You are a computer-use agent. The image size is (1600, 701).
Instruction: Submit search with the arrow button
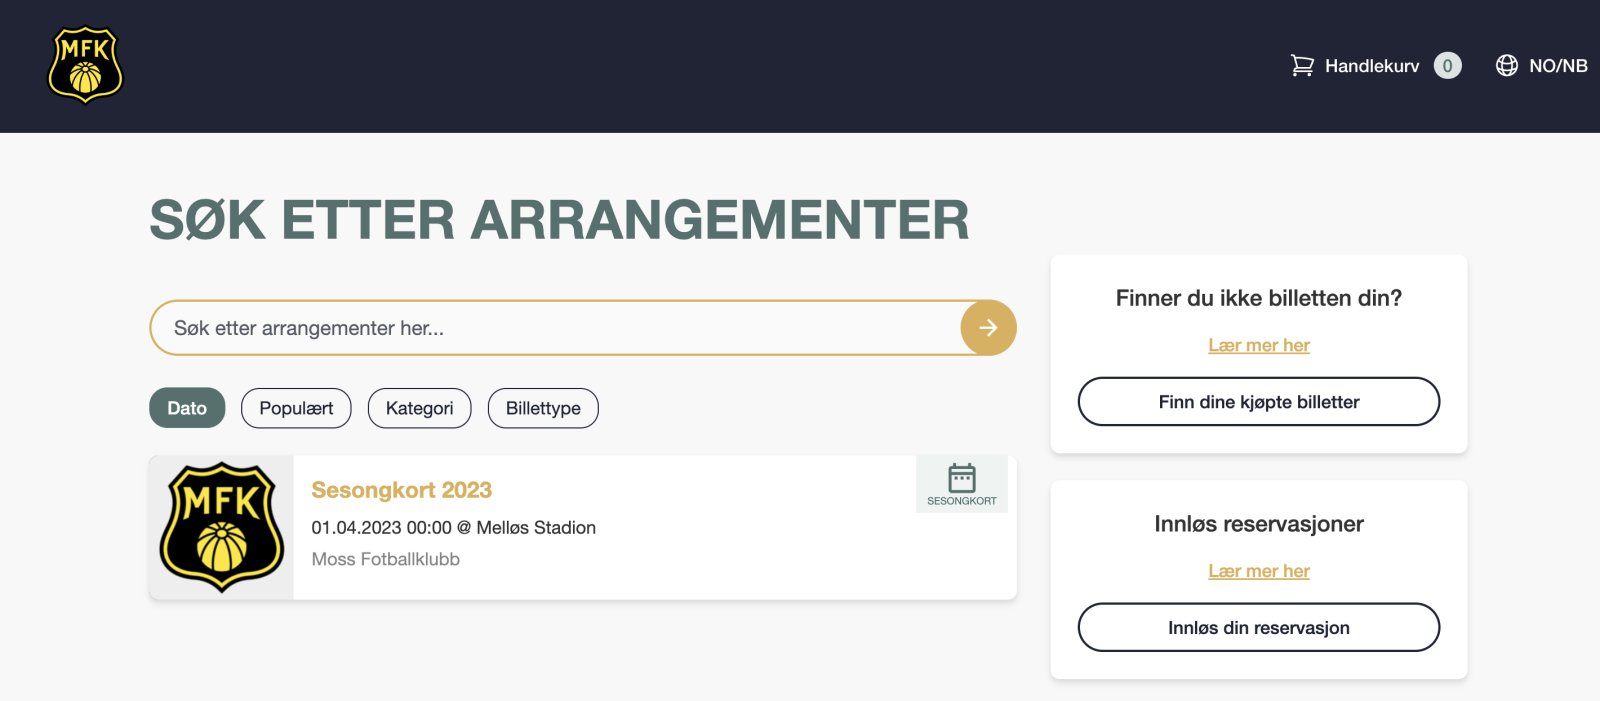pos(988,328)
